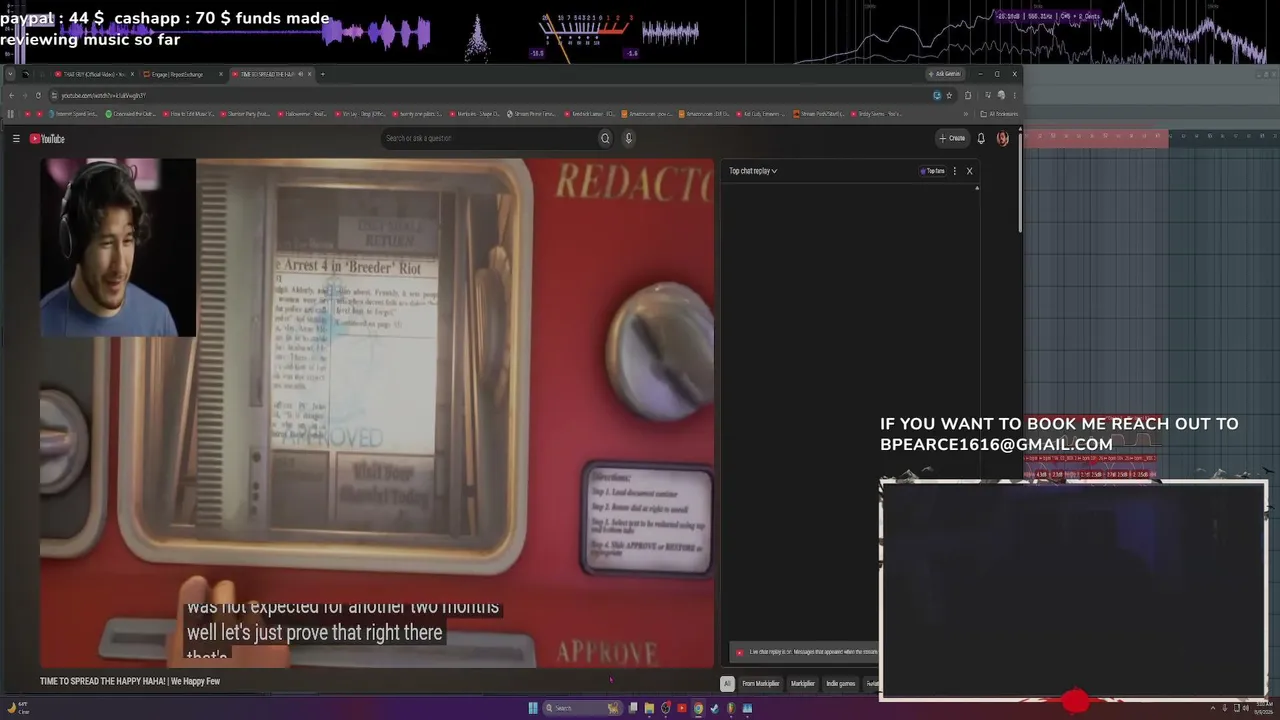Click the chat panel scroll-up arrow

point(977,188)
